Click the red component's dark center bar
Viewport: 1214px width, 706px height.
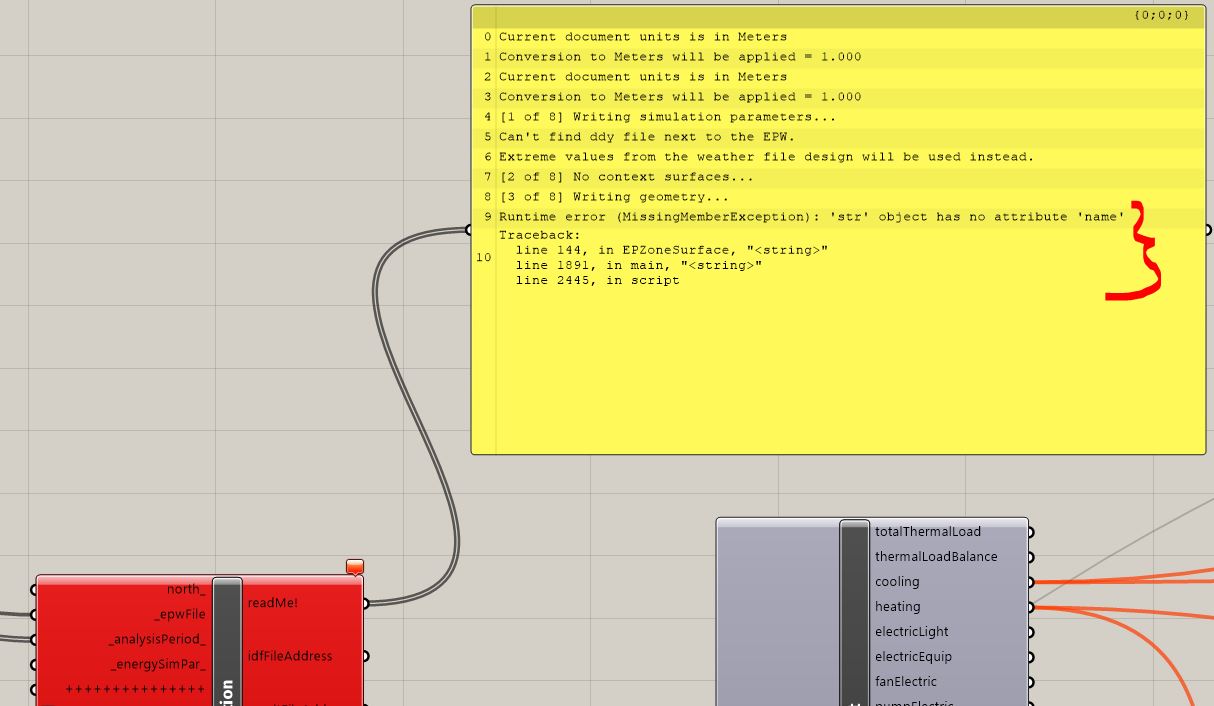(x=227, y=641)
